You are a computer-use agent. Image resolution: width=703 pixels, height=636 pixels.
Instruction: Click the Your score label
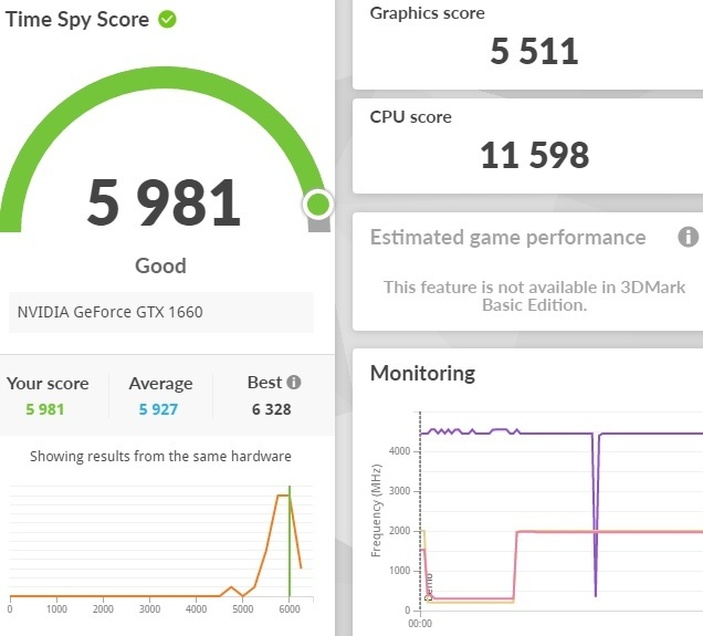[48, 384]
